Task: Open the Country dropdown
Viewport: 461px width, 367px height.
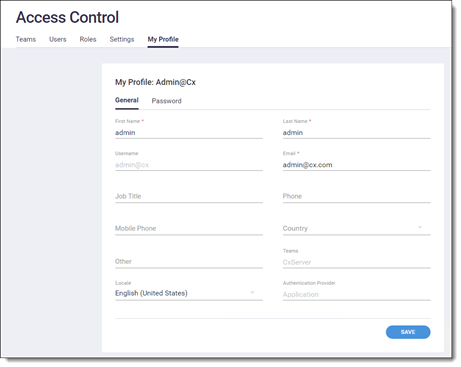Action: 356,229
